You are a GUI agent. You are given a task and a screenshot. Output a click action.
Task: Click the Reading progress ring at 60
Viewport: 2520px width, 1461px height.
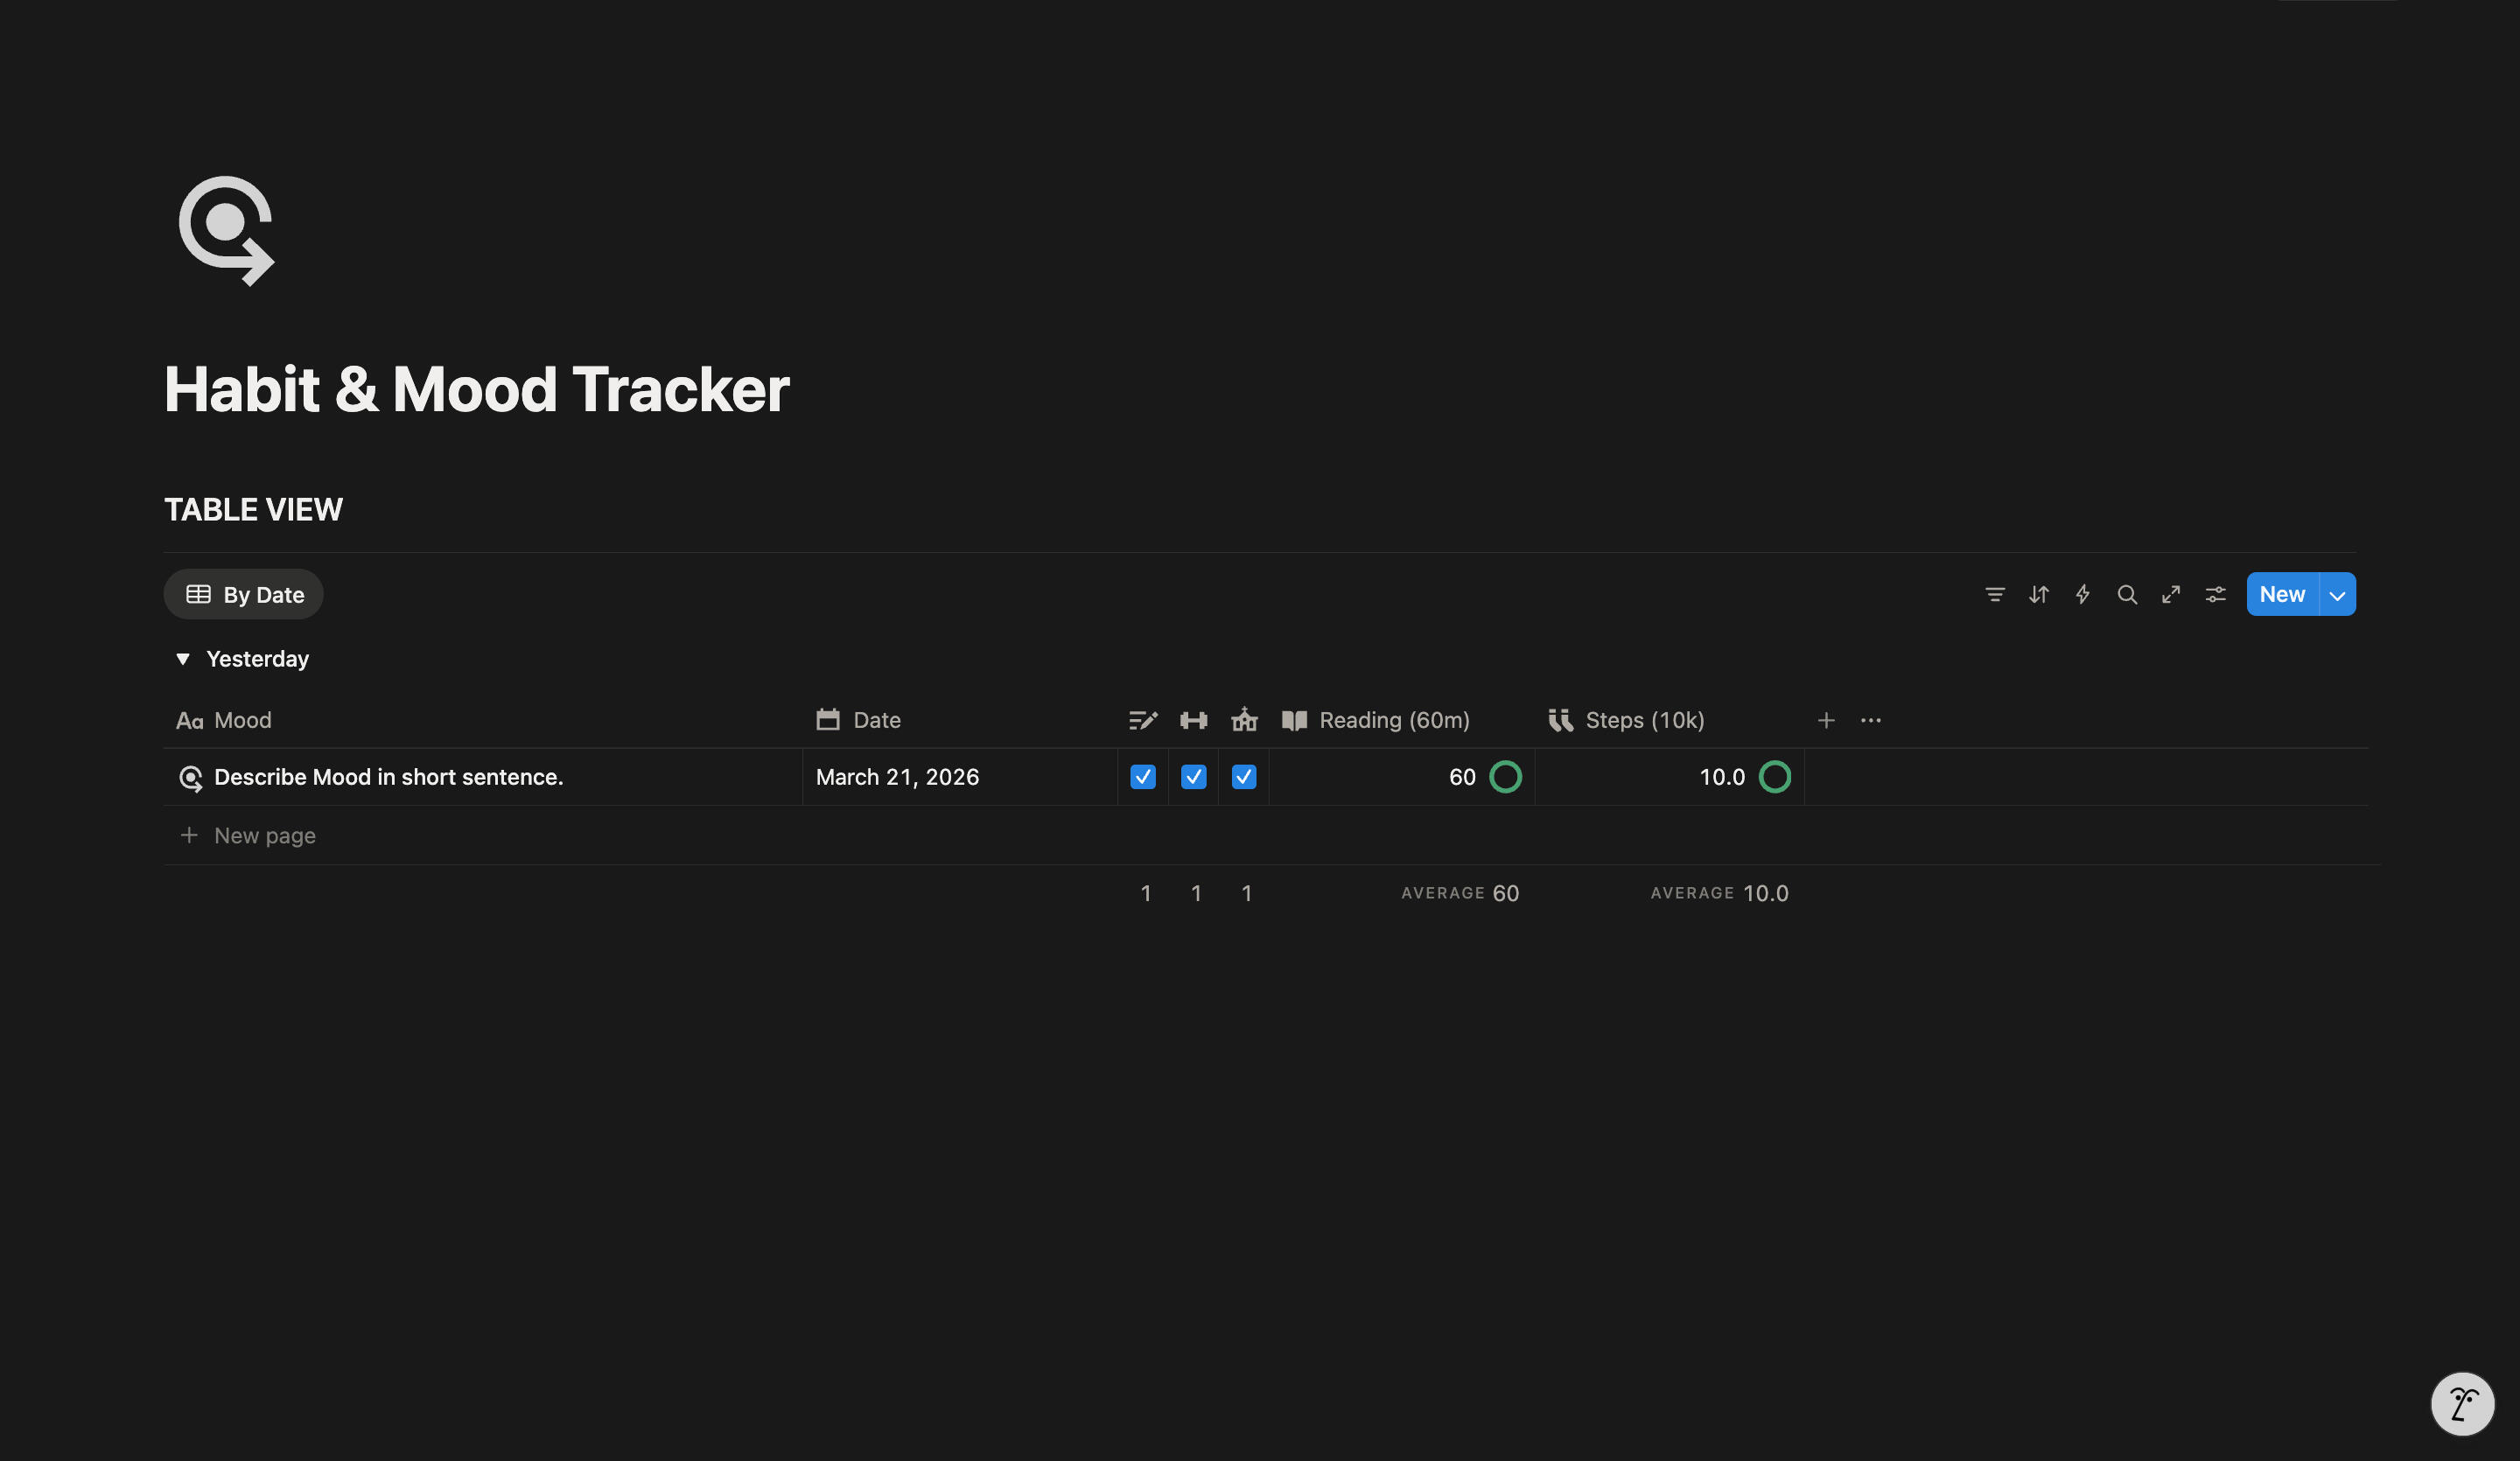tap(1505, 777)
